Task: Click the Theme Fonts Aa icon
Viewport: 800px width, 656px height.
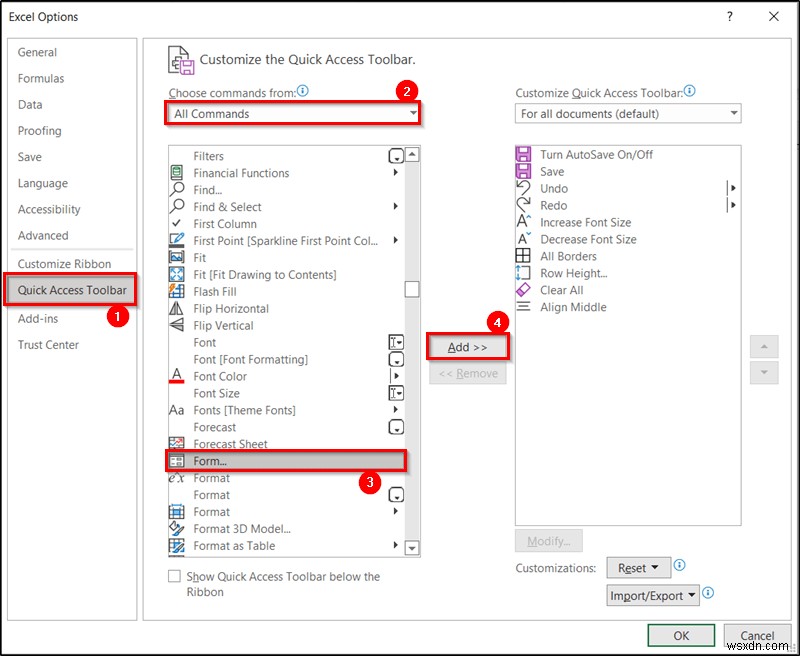Action: pyautogui.click(x=177, y=410)
